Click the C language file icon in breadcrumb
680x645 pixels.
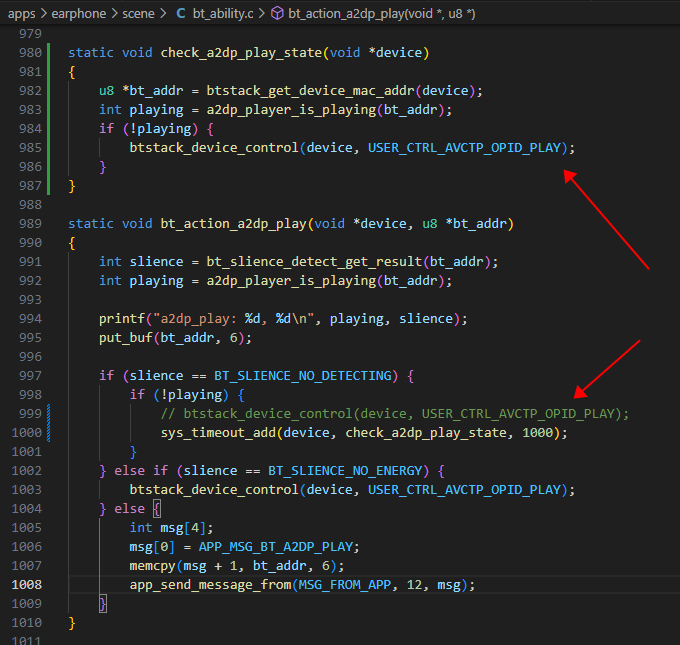coord(181,14)
